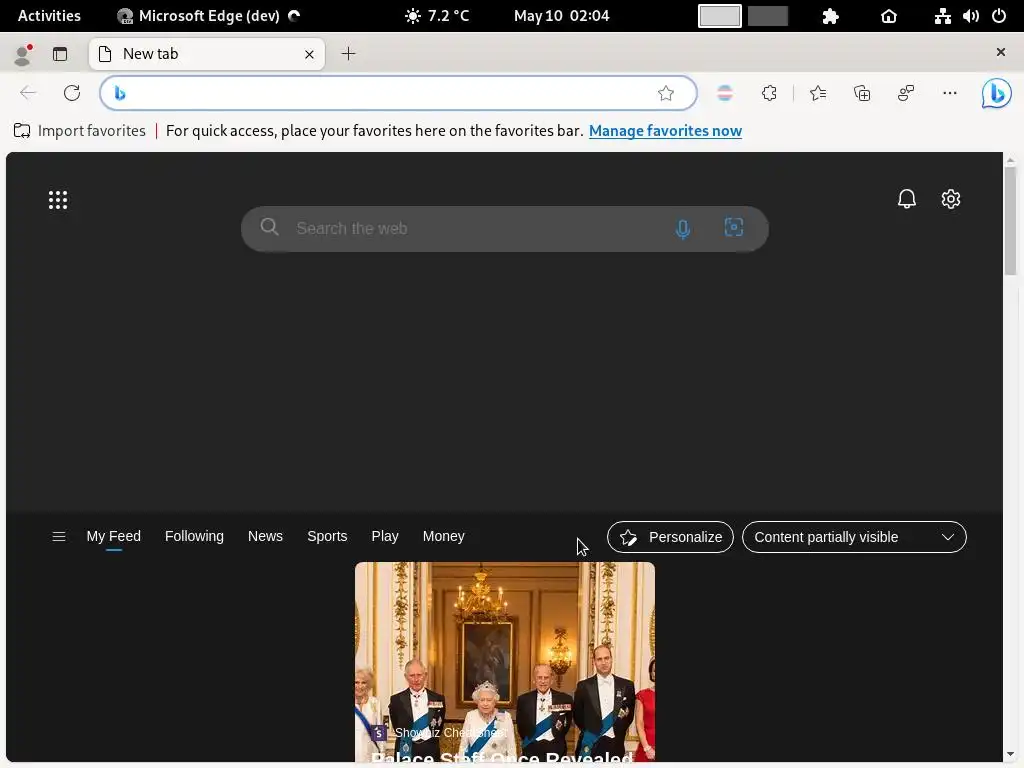This screenshot has height=768, width=1024.
Task: Click the home icon in top bar
Action: [889, 16]
